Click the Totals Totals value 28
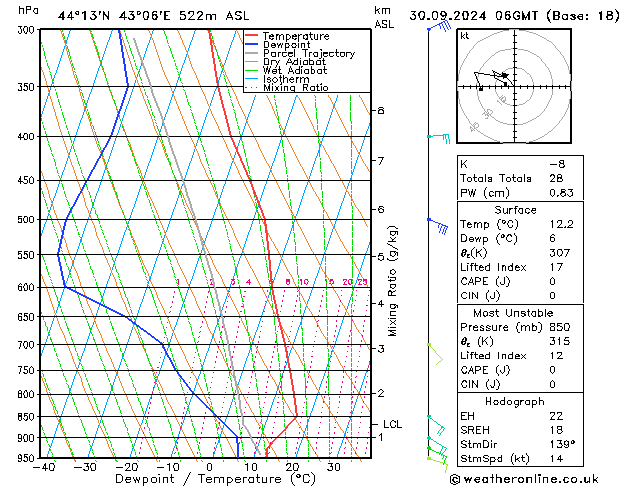Image resolution: width=629 pixels, height=486 pixels. pyautogui.click(x=556, y=178)
